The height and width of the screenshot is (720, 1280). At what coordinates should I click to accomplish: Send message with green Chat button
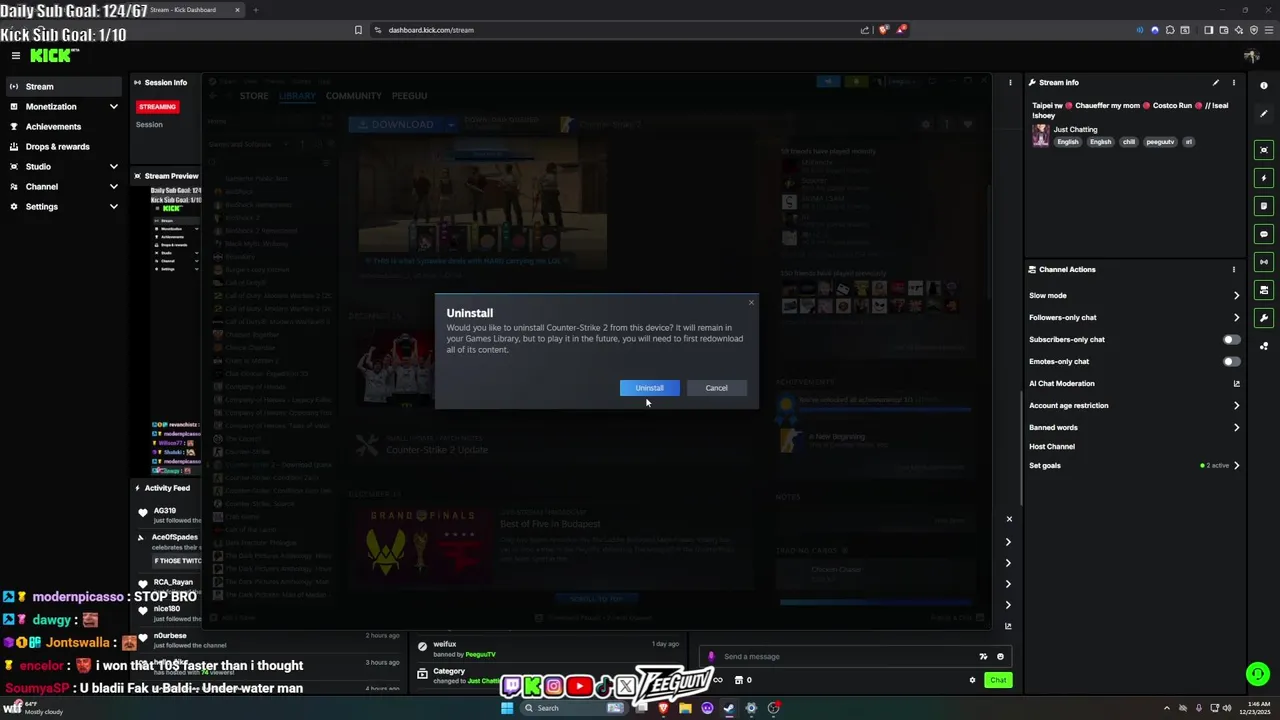point(998,680)
